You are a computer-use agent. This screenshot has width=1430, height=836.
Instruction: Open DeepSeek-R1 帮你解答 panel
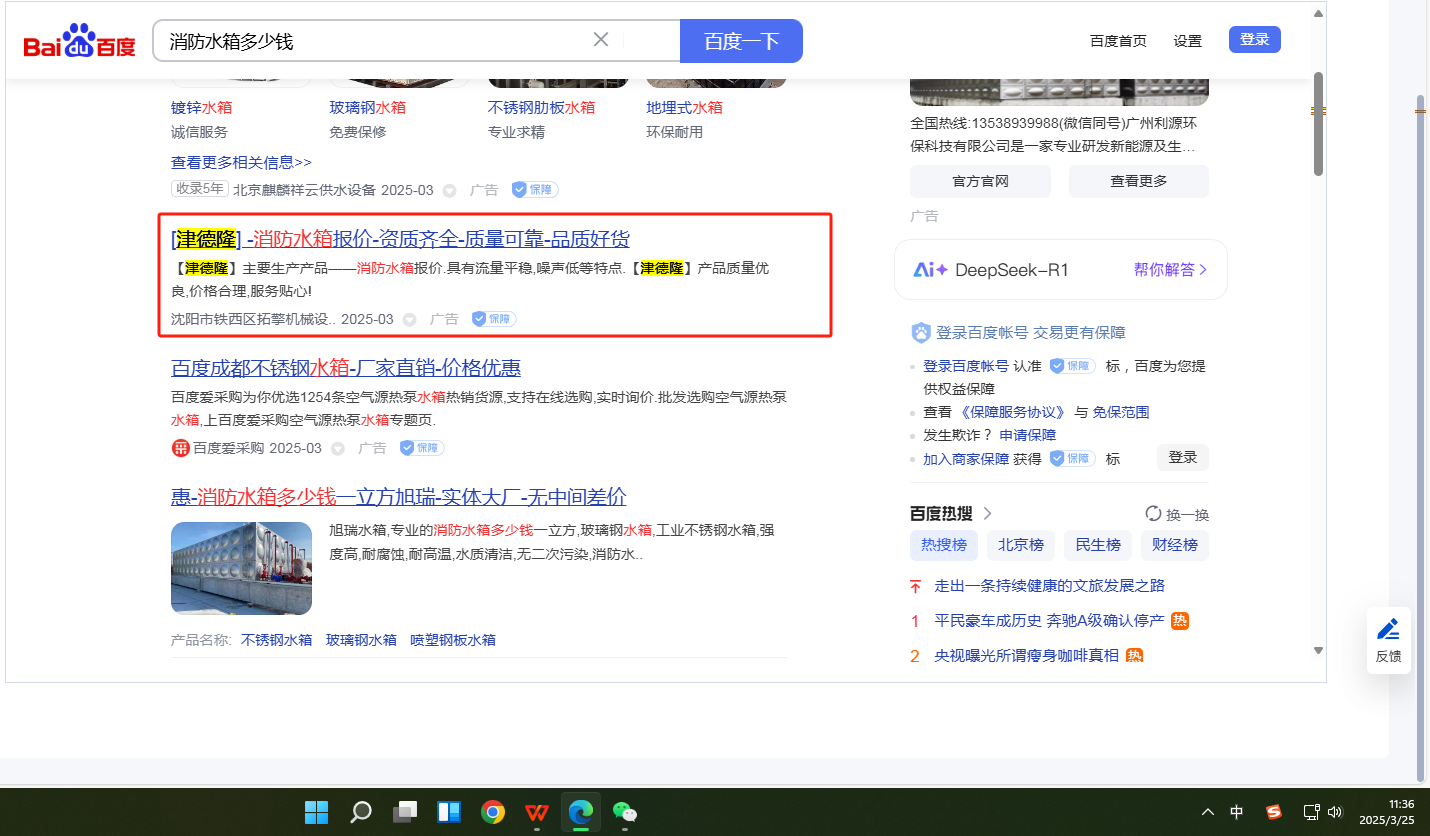point(1170,270)
